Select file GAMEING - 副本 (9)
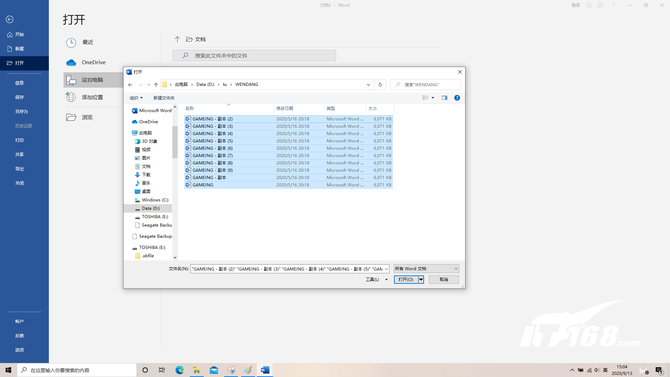The width and height of the screenshot is (670, 377). coord(288,170)
